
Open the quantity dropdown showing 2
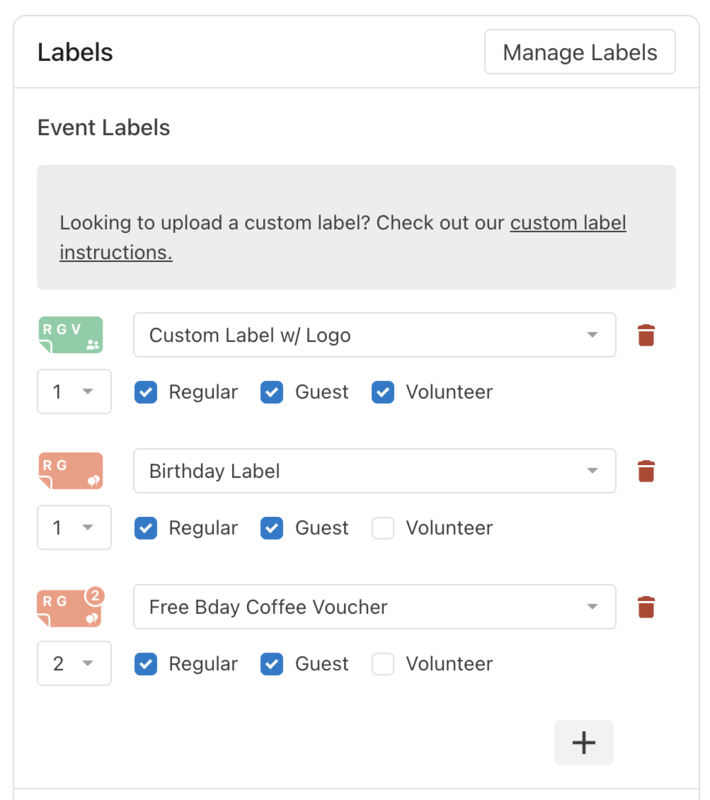pyautogui.click(x=74, y=663)
